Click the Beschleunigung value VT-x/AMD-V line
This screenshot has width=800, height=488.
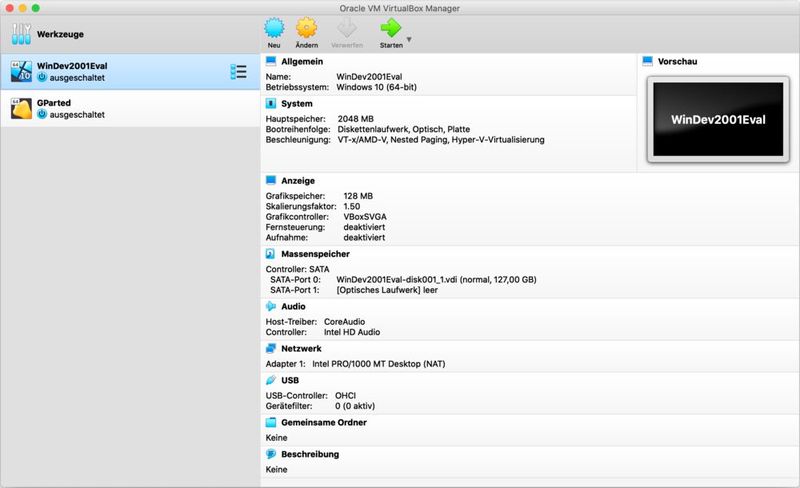point(441,139)
